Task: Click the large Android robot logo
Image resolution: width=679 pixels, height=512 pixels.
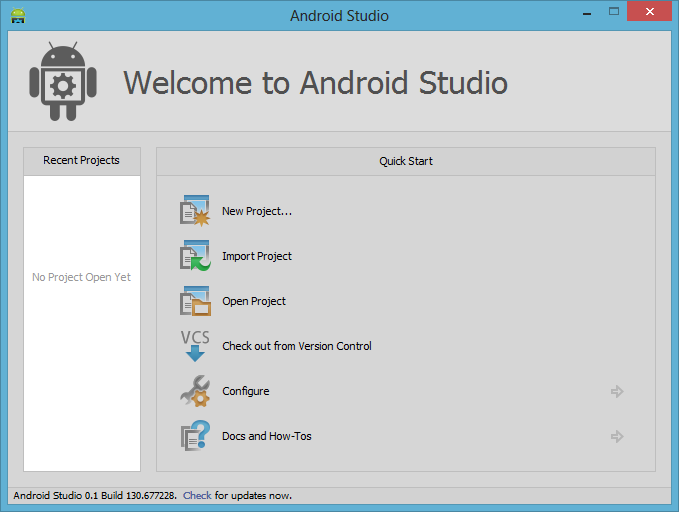Action: (63, 81)
